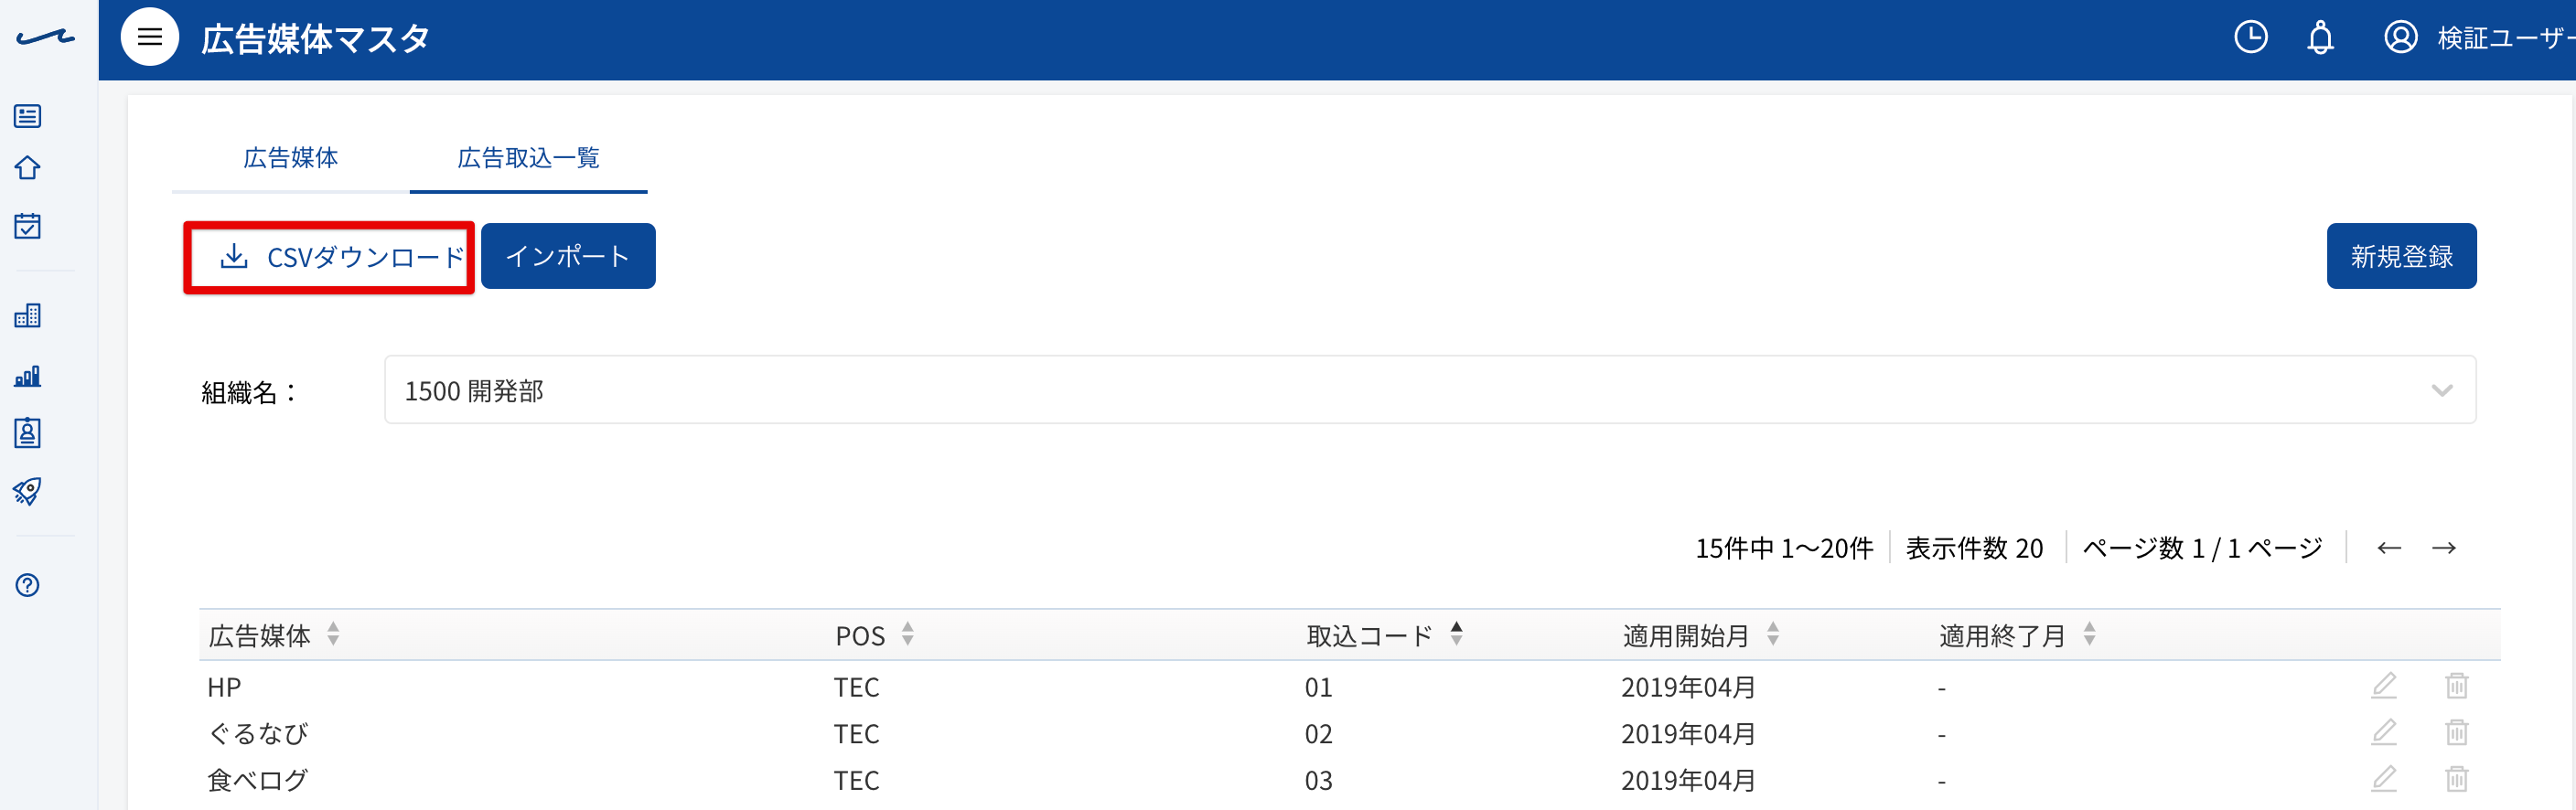Switch to the 広告取込一覧 tab
2576x810 pixels.
pos(528,158)
